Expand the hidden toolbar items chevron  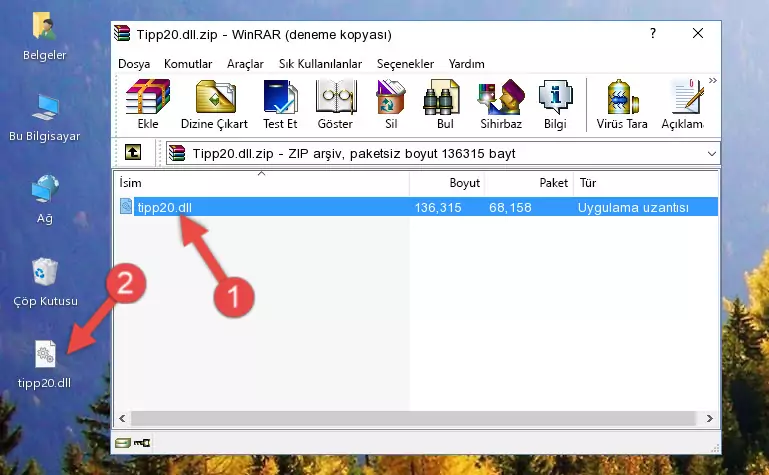pyautogui.click(x=713, y=81)
